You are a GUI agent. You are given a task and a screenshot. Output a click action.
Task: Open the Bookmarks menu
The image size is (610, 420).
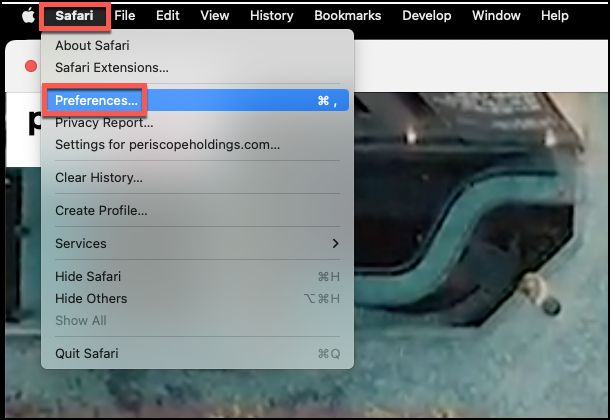pyautogui.click(x=347, y=16)
